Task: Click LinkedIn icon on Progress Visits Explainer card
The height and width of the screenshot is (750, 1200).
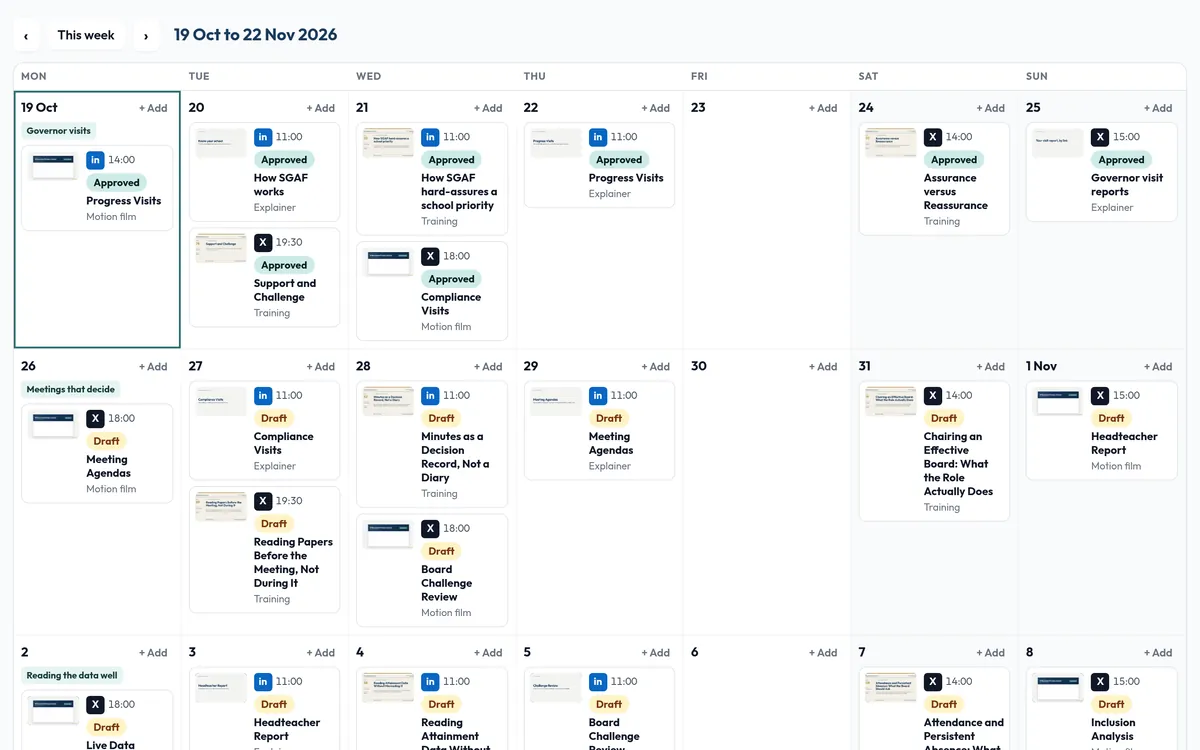Action: tap(598, 137)
